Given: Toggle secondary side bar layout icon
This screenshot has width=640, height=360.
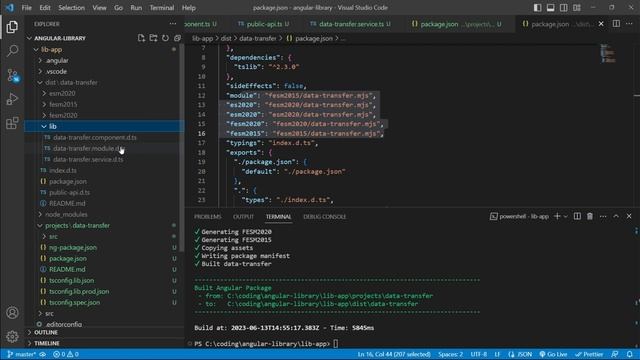Looking at the screenshot, I should click(x=564, y=8).
